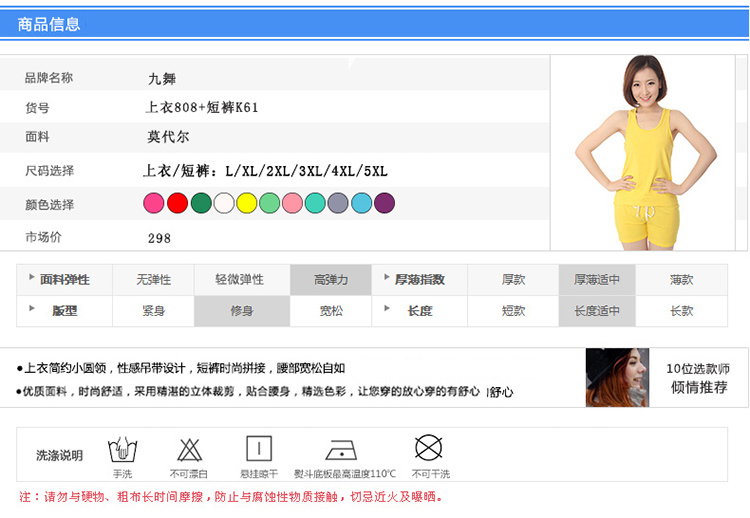
Task: Pick the purple color swatch
Action: [x=385, y=204]
